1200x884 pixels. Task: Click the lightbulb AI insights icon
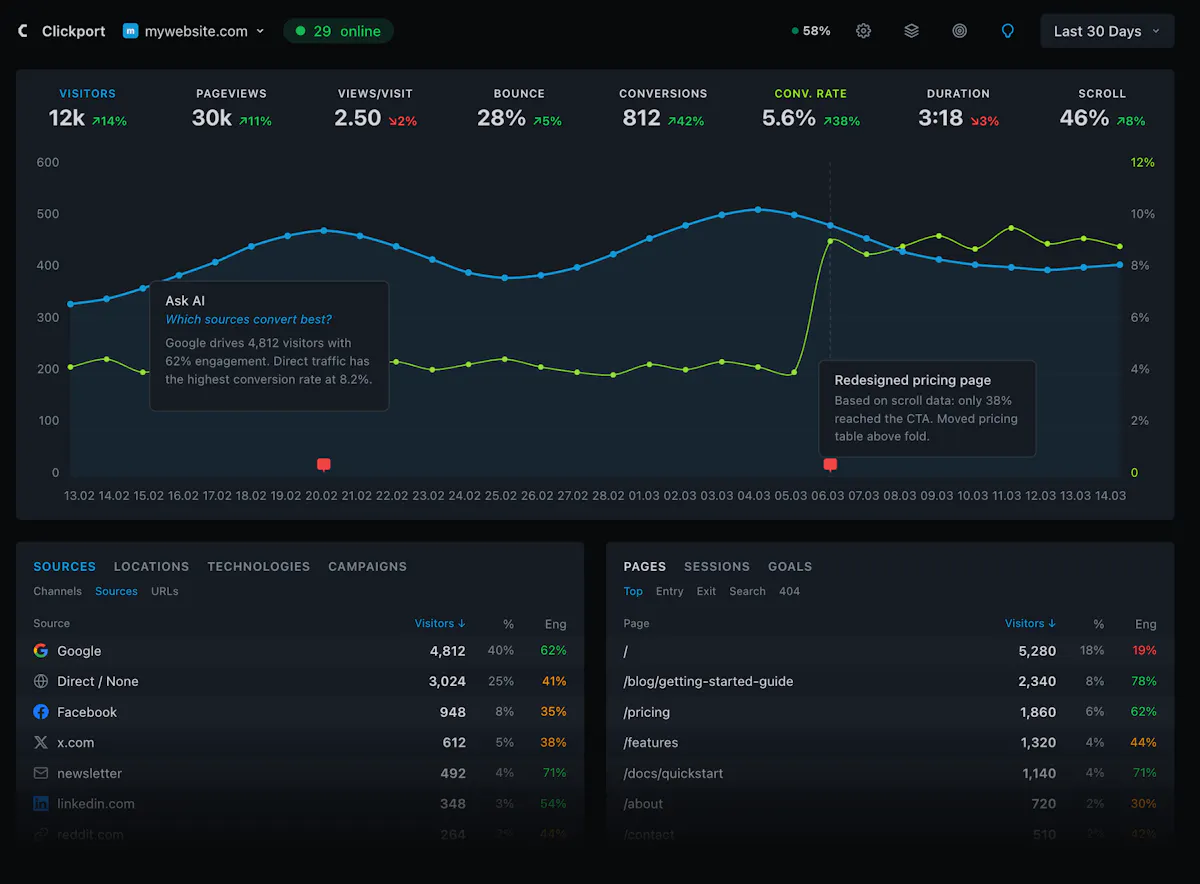point(1008,31)
